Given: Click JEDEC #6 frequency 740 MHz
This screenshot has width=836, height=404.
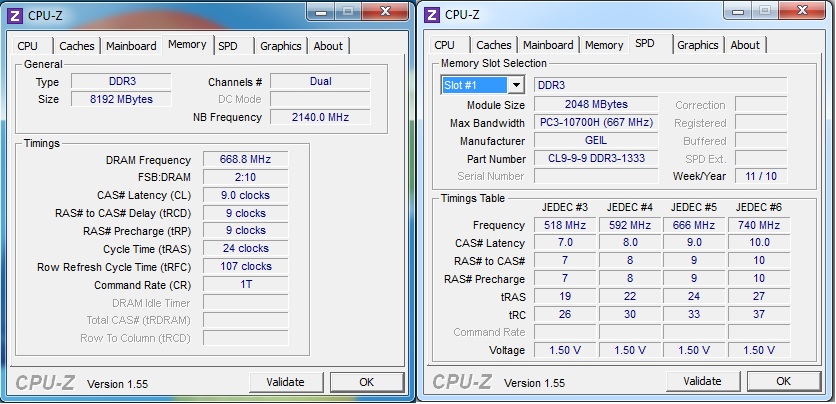Looking at the screenshot, I should pyautogui.click(x=759, y=225).
